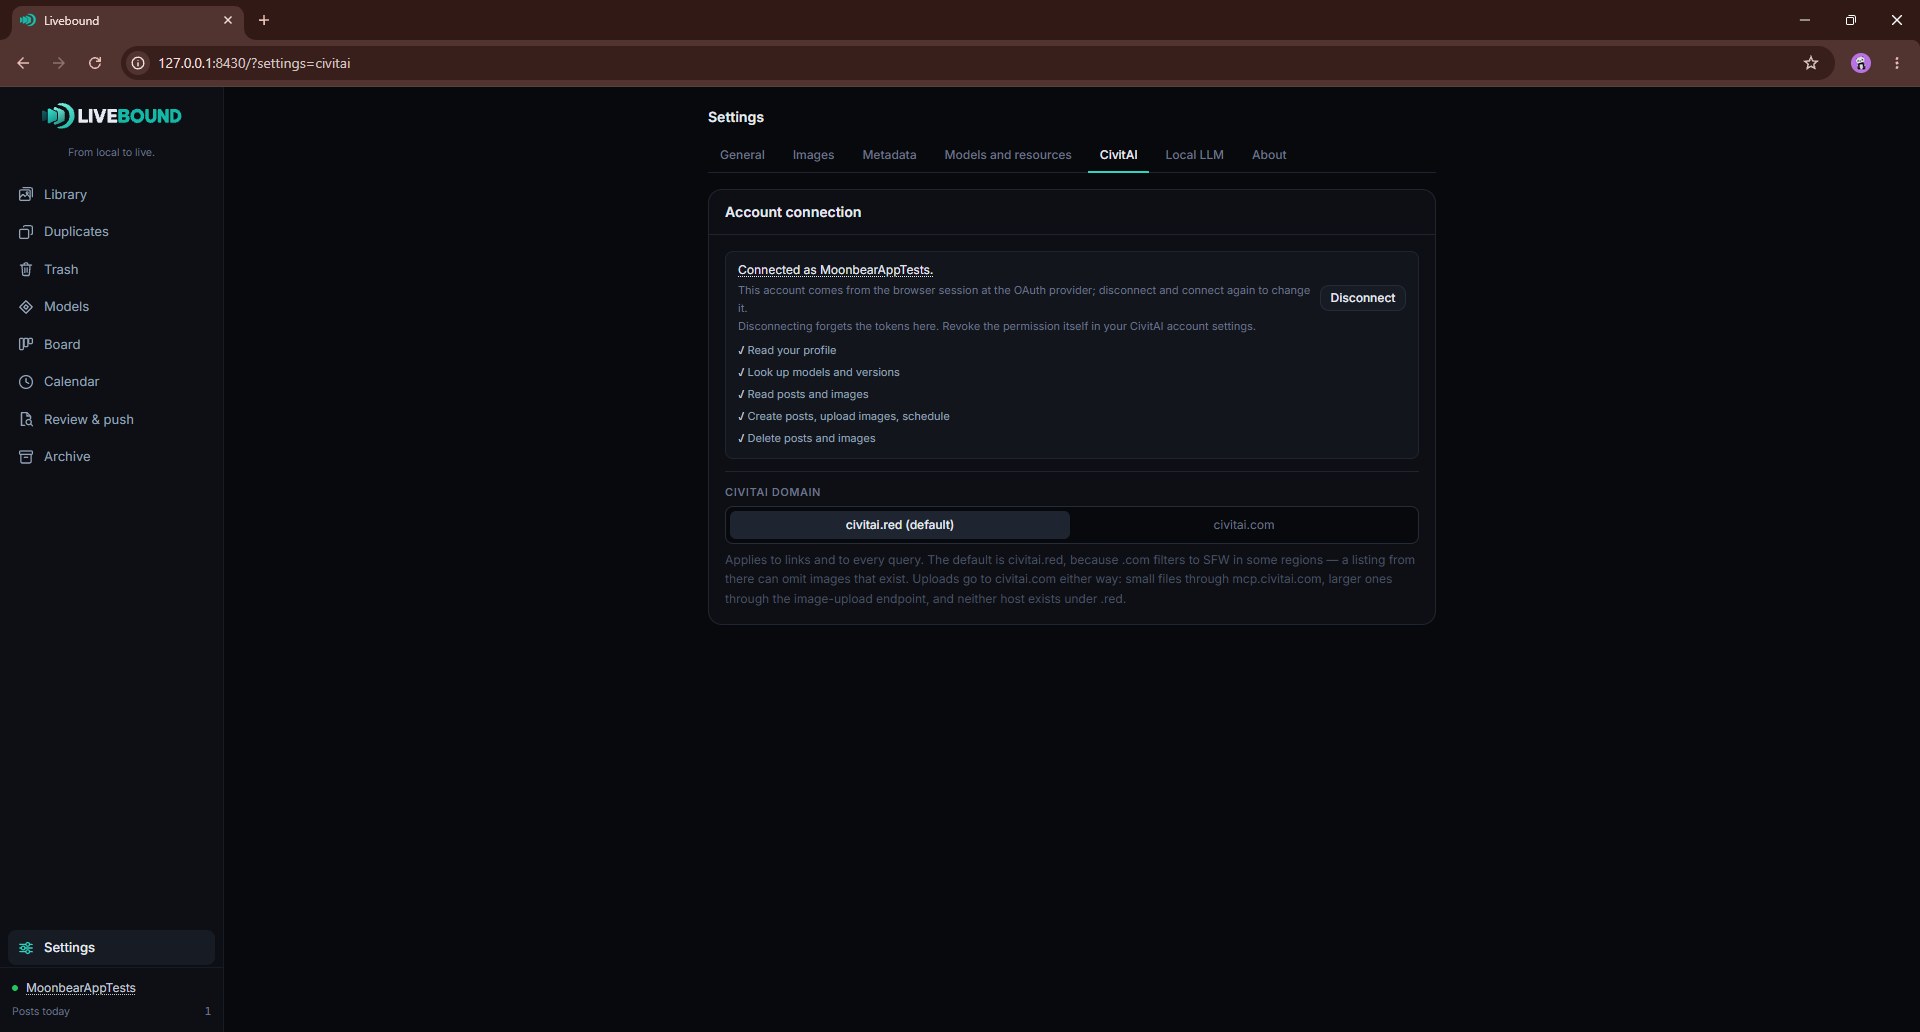This screenshot has height=1032, width=1920.
Task: View site information icon in address bar
Action: click(139, 63)
